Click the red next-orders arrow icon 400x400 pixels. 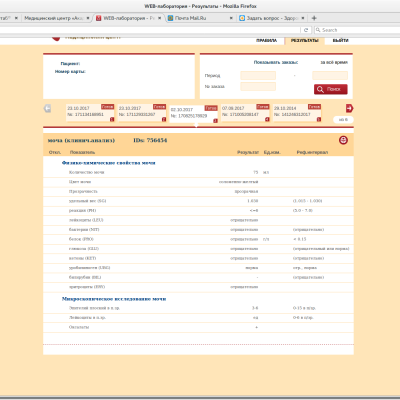[x=349, y=108]
